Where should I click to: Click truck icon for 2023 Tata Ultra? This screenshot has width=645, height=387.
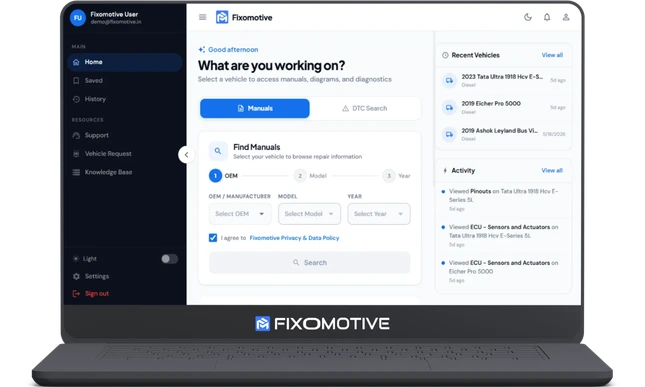[450, 81]
